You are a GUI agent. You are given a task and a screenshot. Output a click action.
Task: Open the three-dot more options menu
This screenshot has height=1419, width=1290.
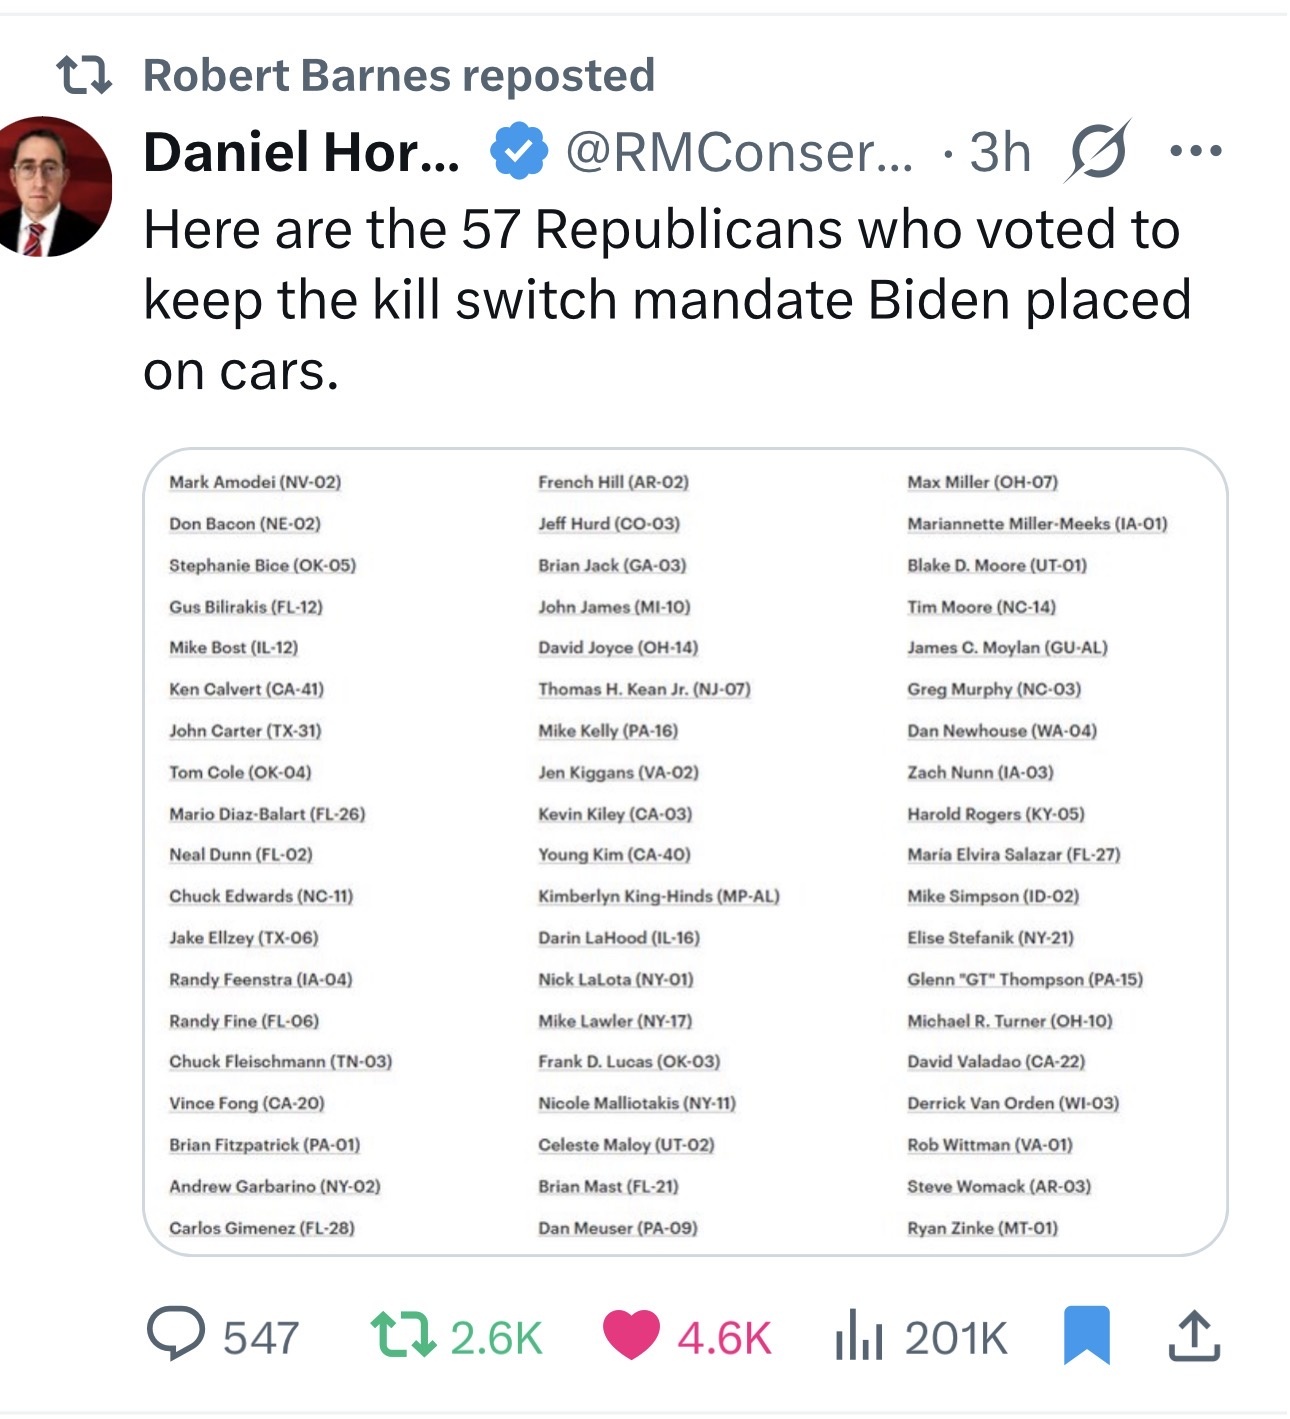point(1196,152)
